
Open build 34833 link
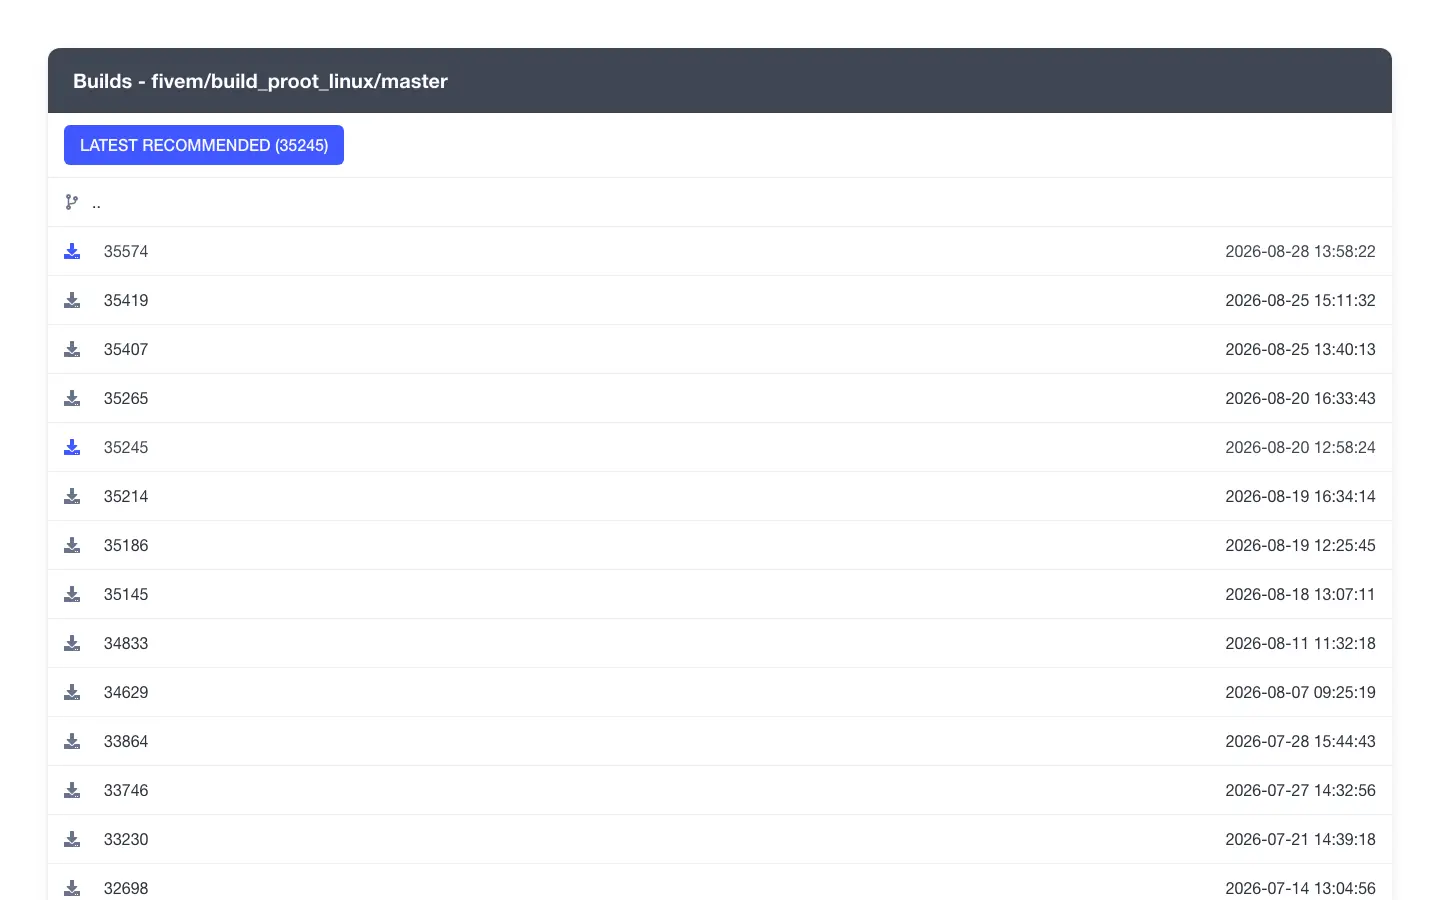click(x=126, y=643)
